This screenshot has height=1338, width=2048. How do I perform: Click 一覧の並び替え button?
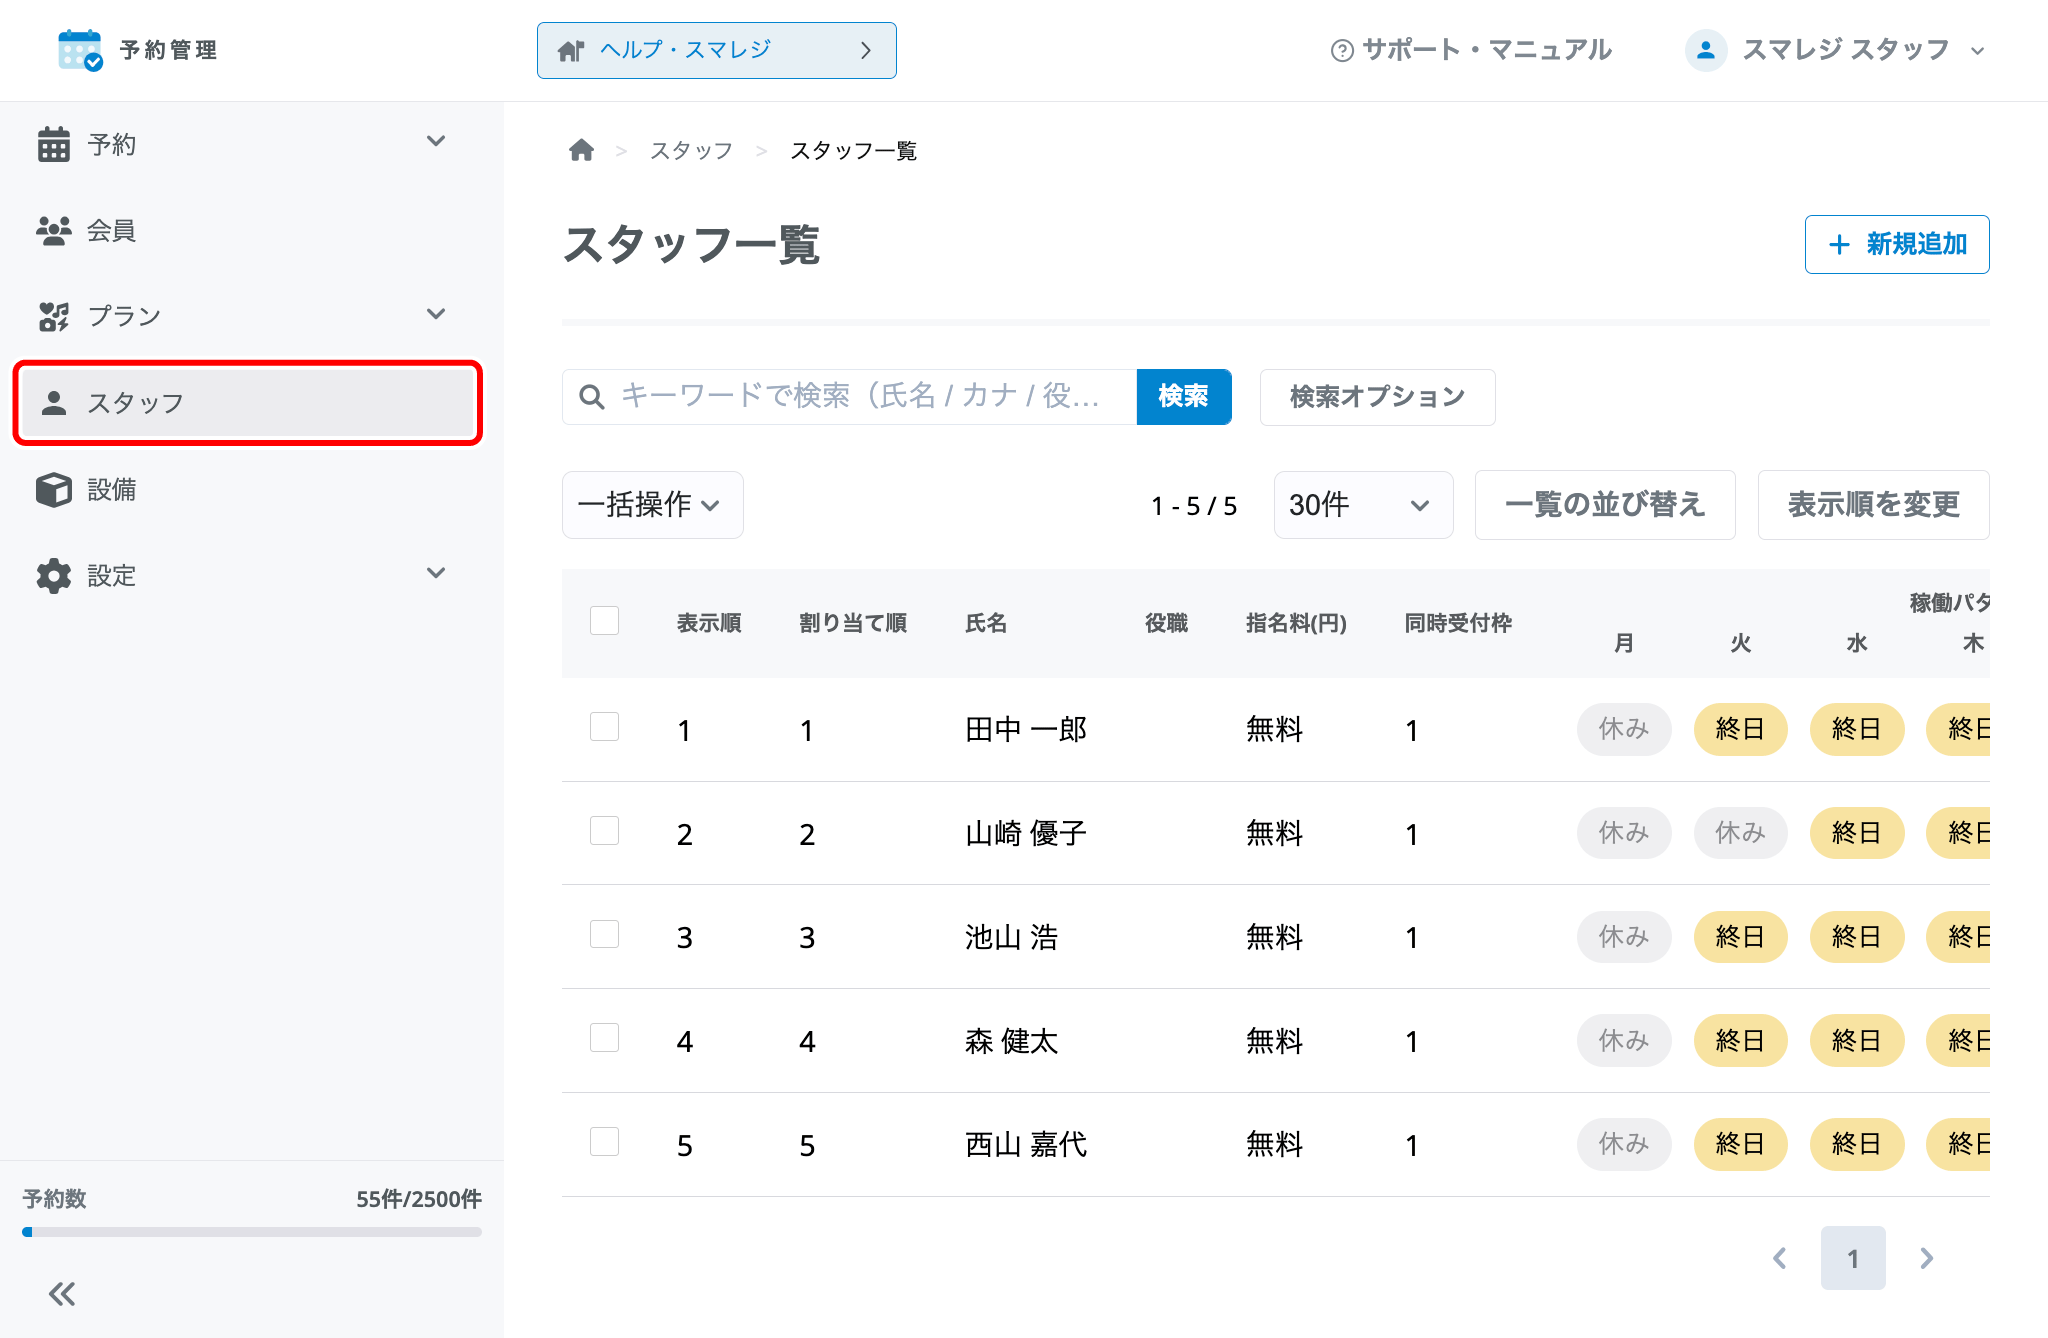[1605, 505]
